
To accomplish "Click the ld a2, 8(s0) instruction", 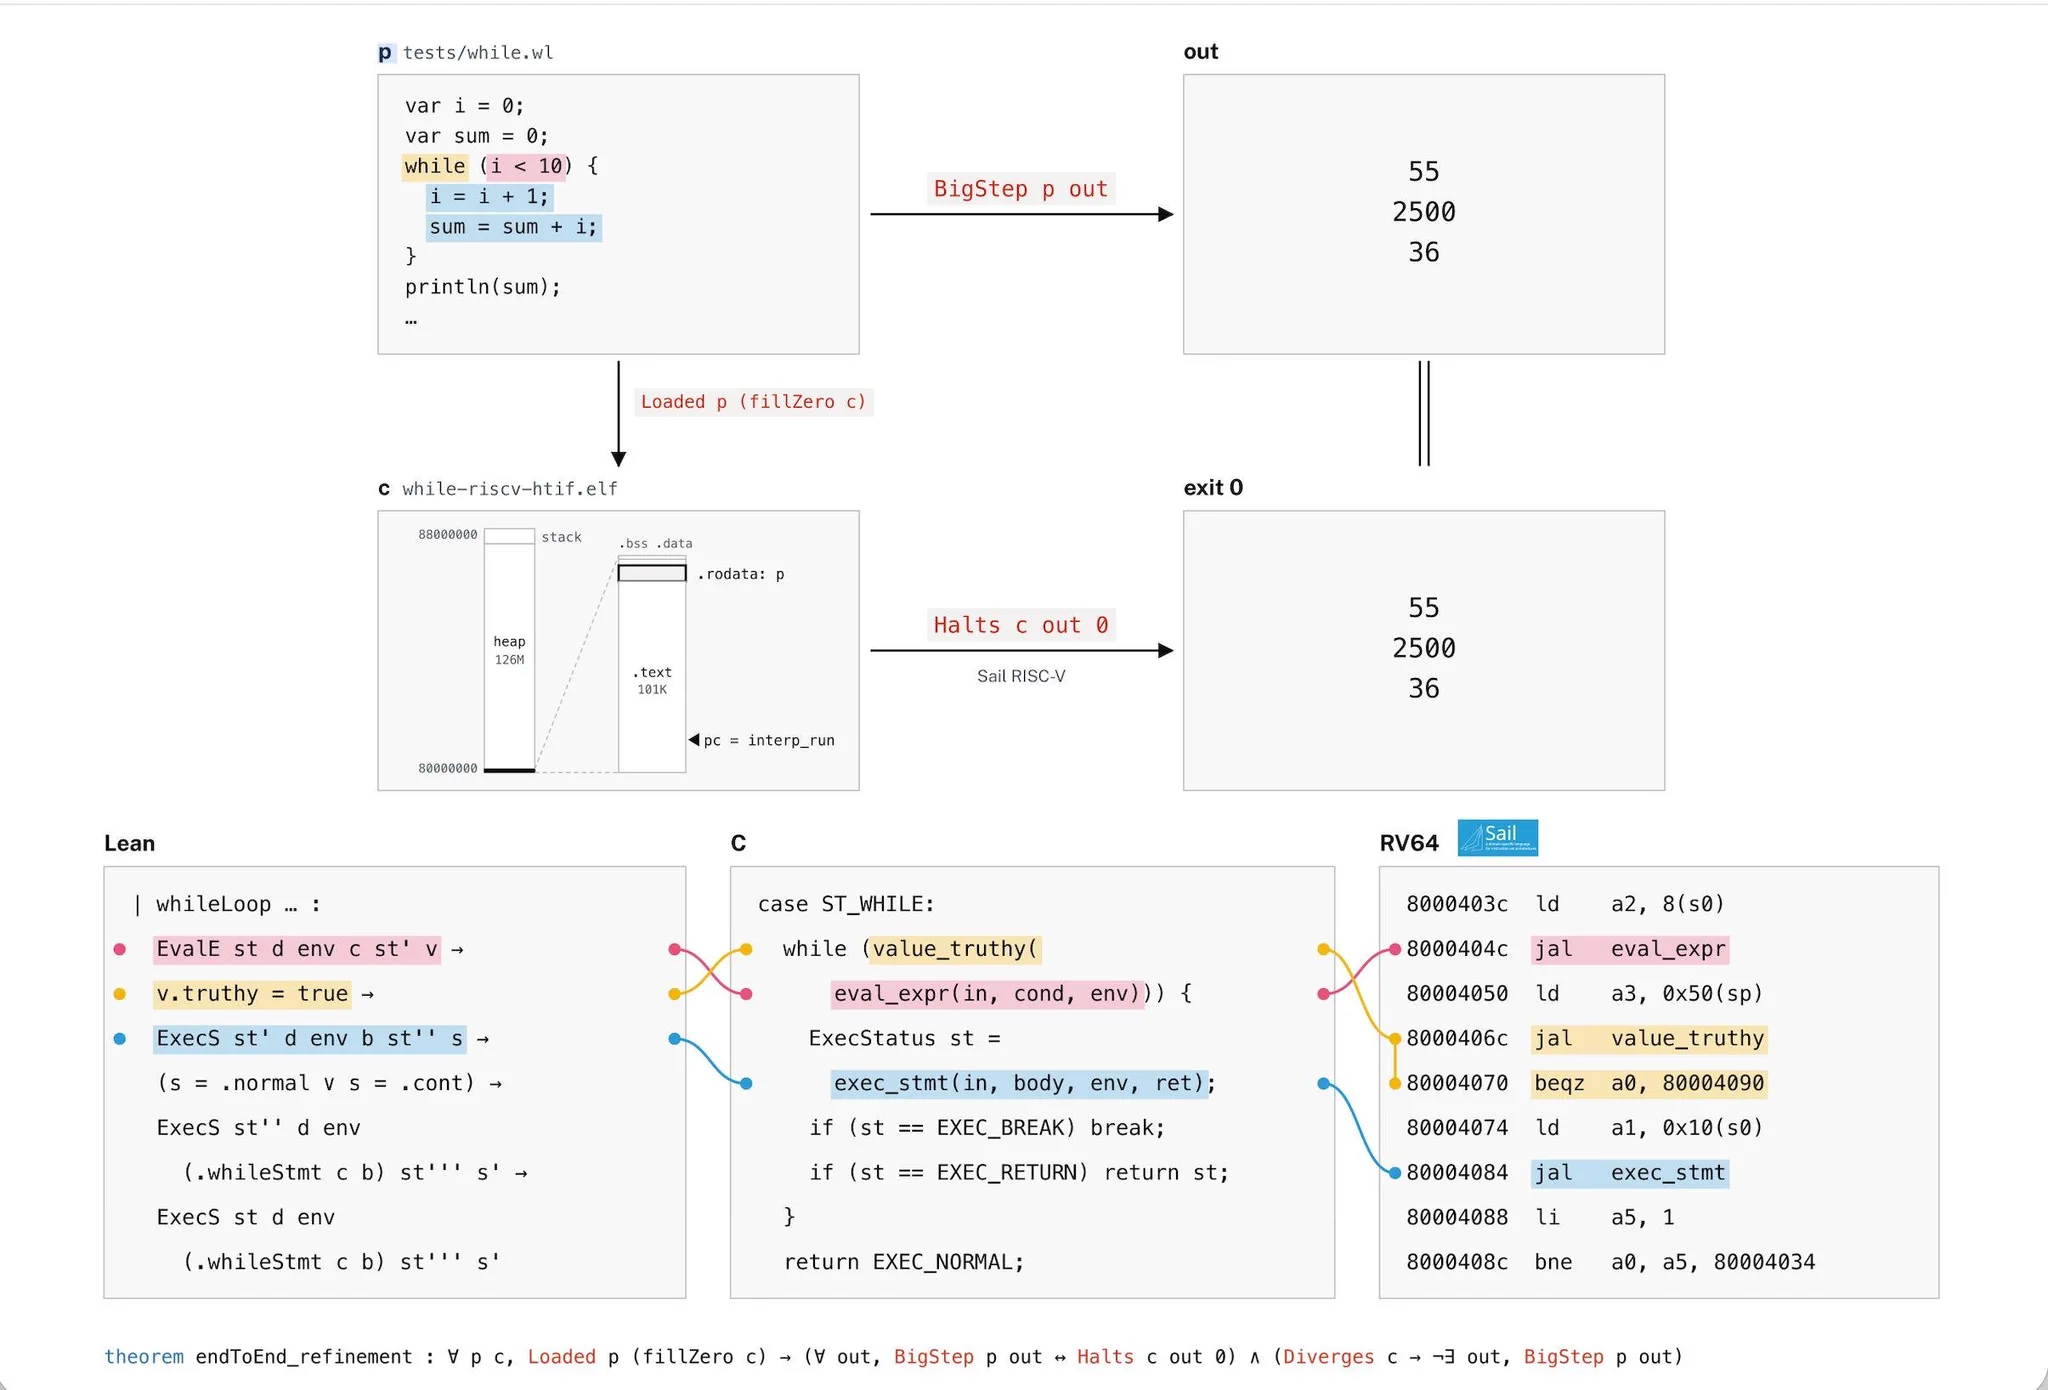I will coord(1630,904).
